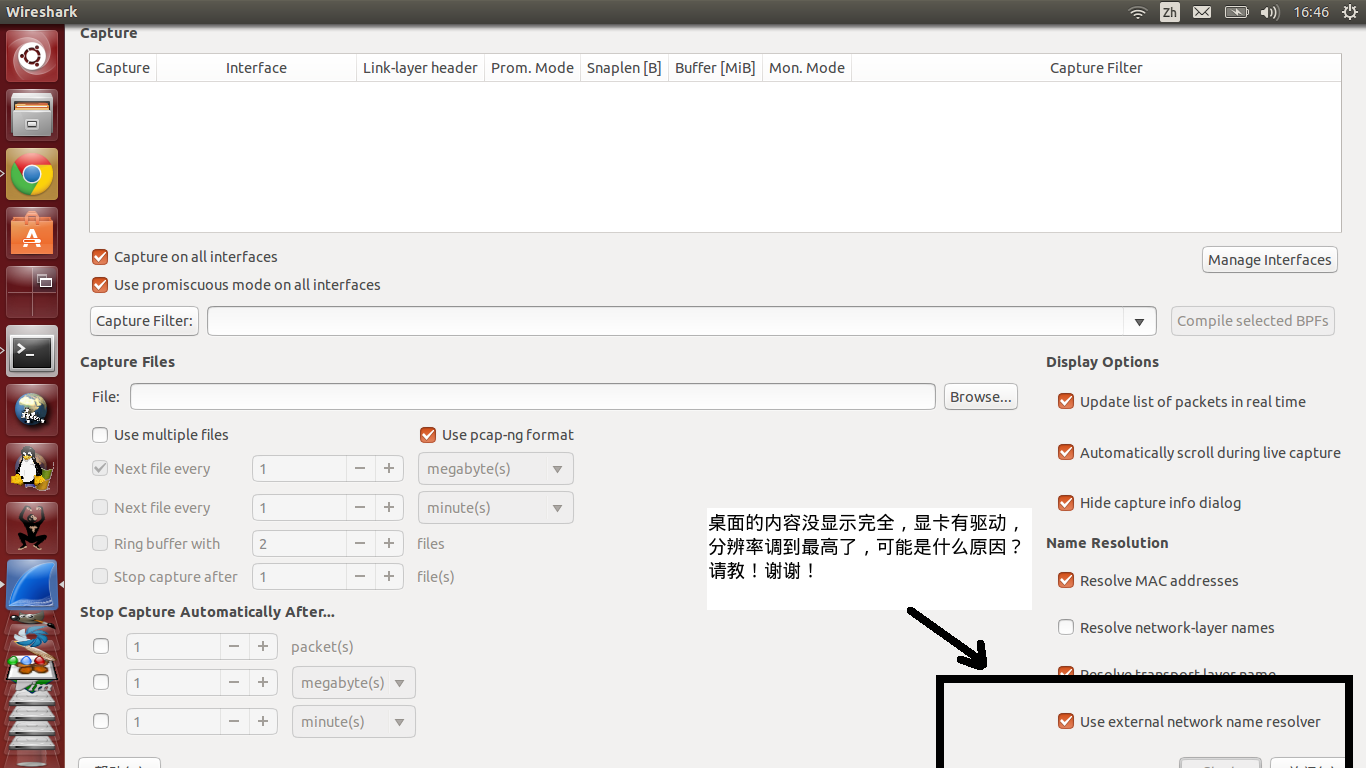This screenshot has height=768, width=1366.
Task: Sort by the Interface column header
Action: [256, 68]
